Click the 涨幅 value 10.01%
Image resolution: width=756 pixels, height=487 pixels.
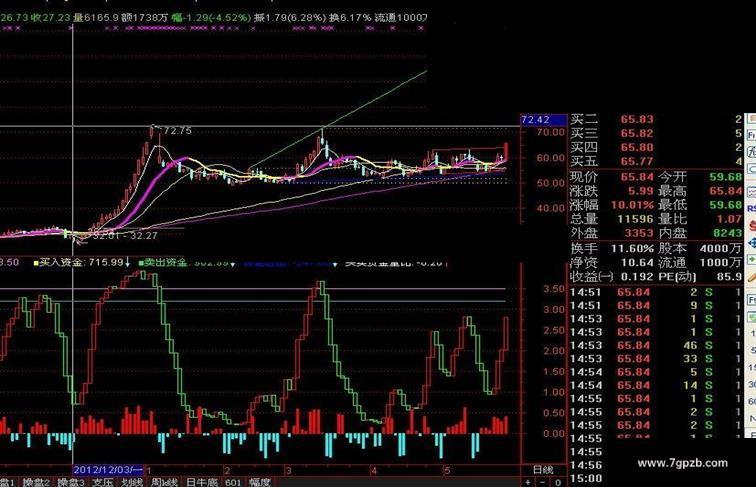point(633,205)
